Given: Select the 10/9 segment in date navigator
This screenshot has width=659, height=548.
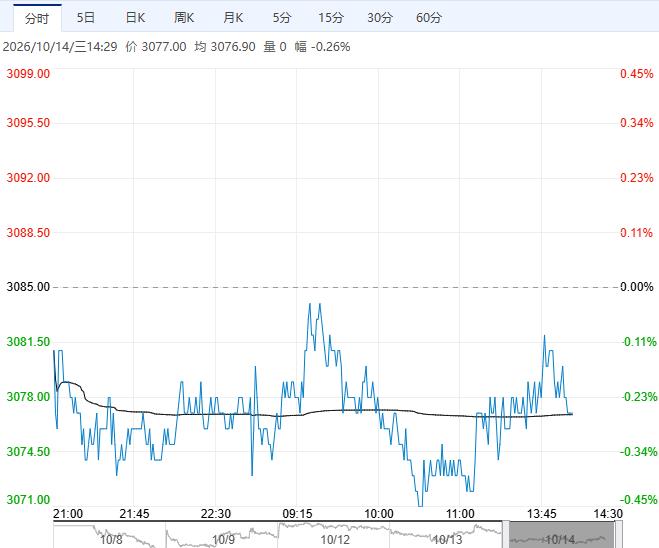Looking at the screenshot, I should [x=222, y=535].
